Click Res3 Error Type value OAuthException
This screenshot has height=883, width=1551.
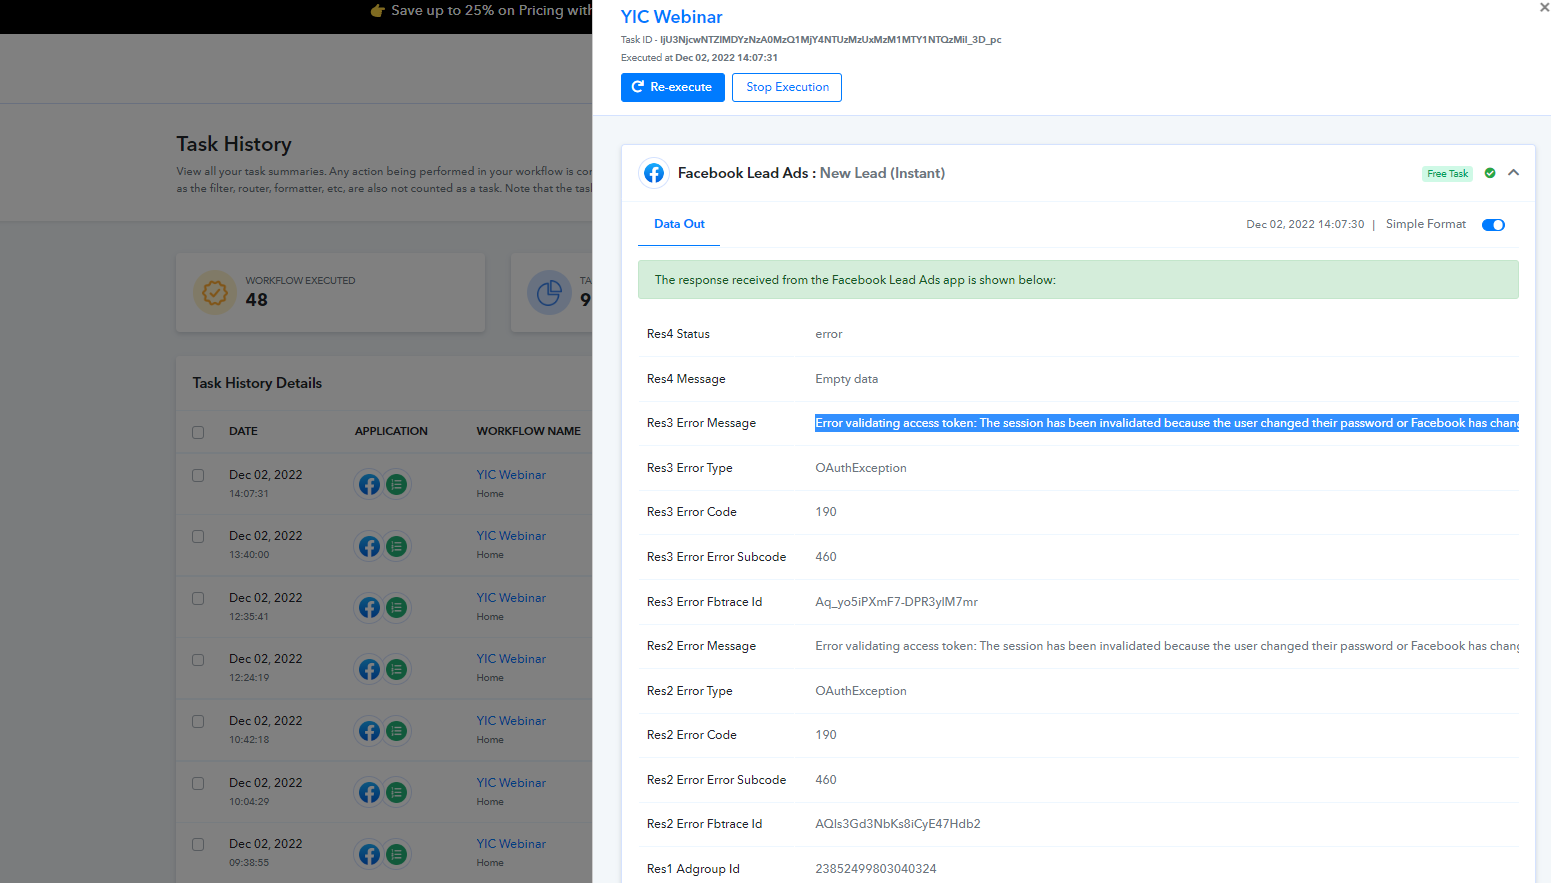861,468
